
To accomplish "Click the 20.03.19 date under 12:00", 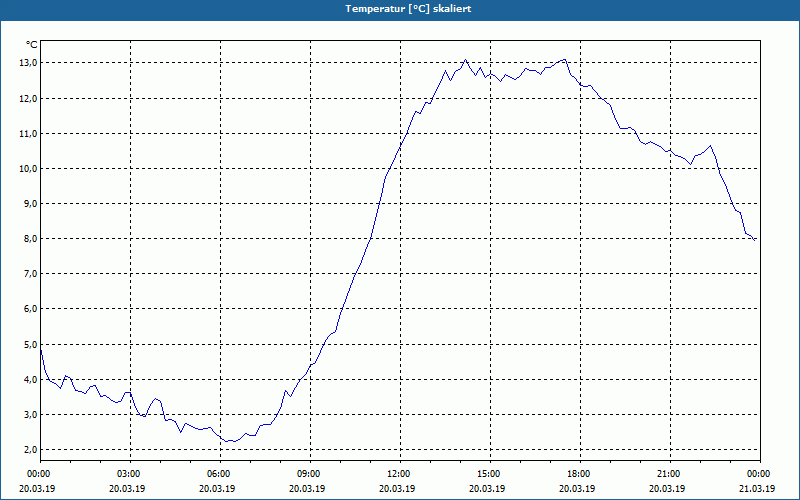I will click(x=397, y=489).
